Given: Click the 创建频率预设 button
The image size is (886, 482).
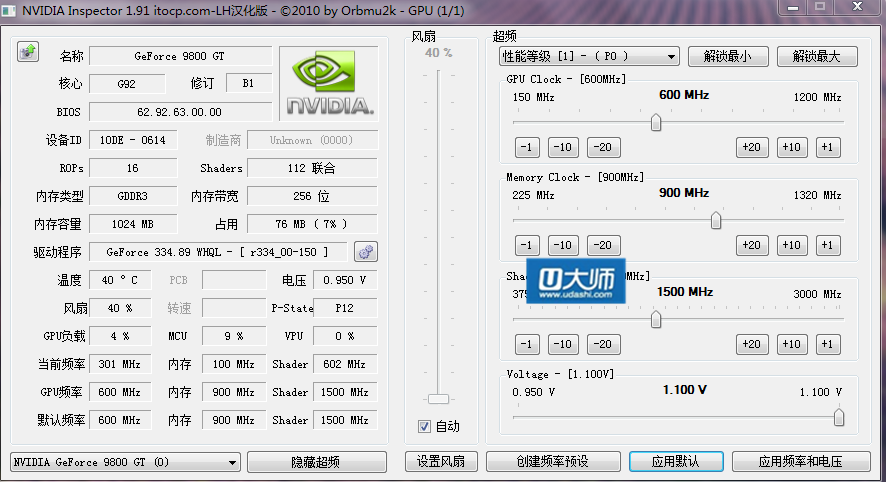Looking at the screenshot, I should point(553,461).
